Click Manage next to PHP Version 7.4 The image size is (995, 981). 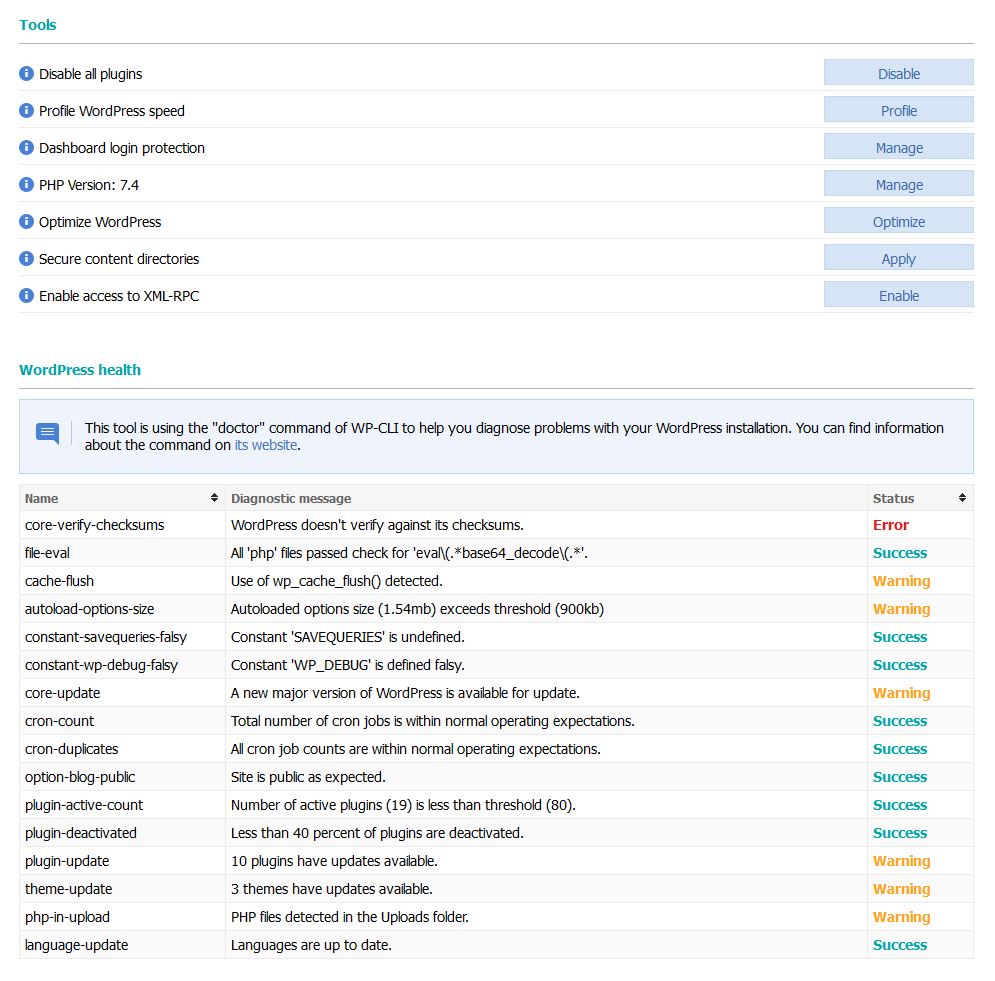[897, 183]
